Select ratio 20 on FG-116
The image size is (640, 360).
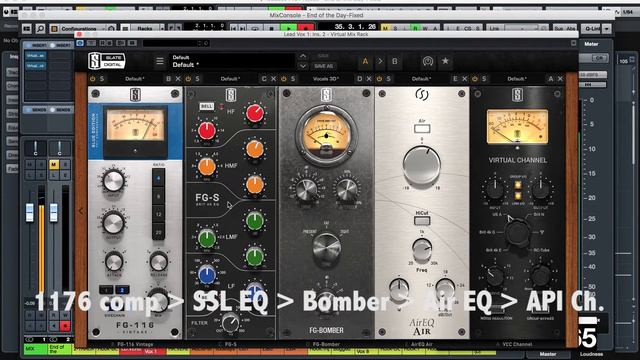pyautogui.click(x=158, y=231)
